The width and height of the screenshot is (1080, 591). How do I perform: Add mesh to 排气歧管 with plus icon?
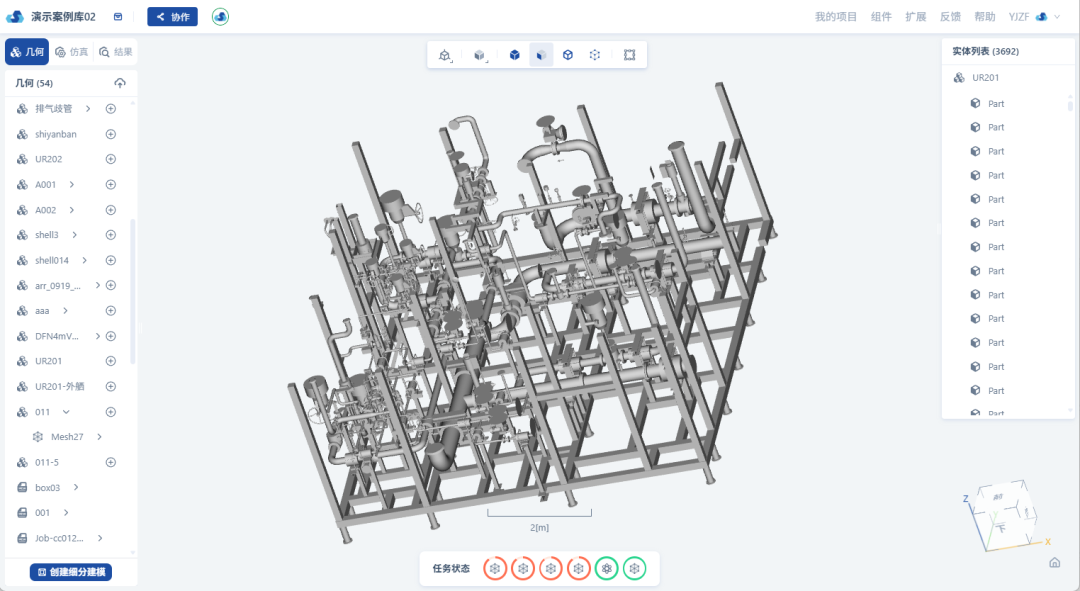click(110, 109)
